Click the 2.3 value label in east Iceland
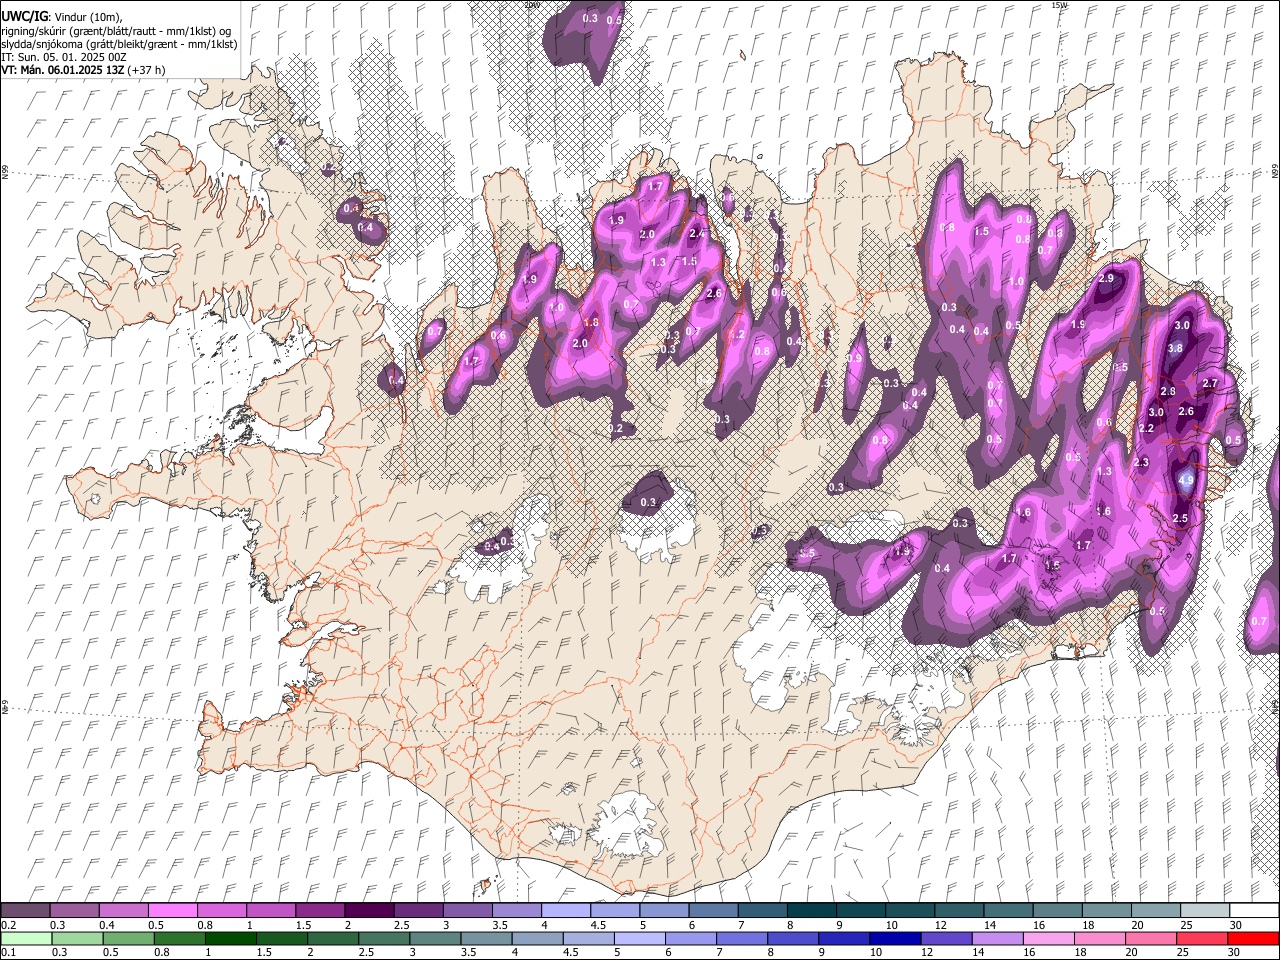Viewport: 1280px width, 960px height. pos(1141,463)
